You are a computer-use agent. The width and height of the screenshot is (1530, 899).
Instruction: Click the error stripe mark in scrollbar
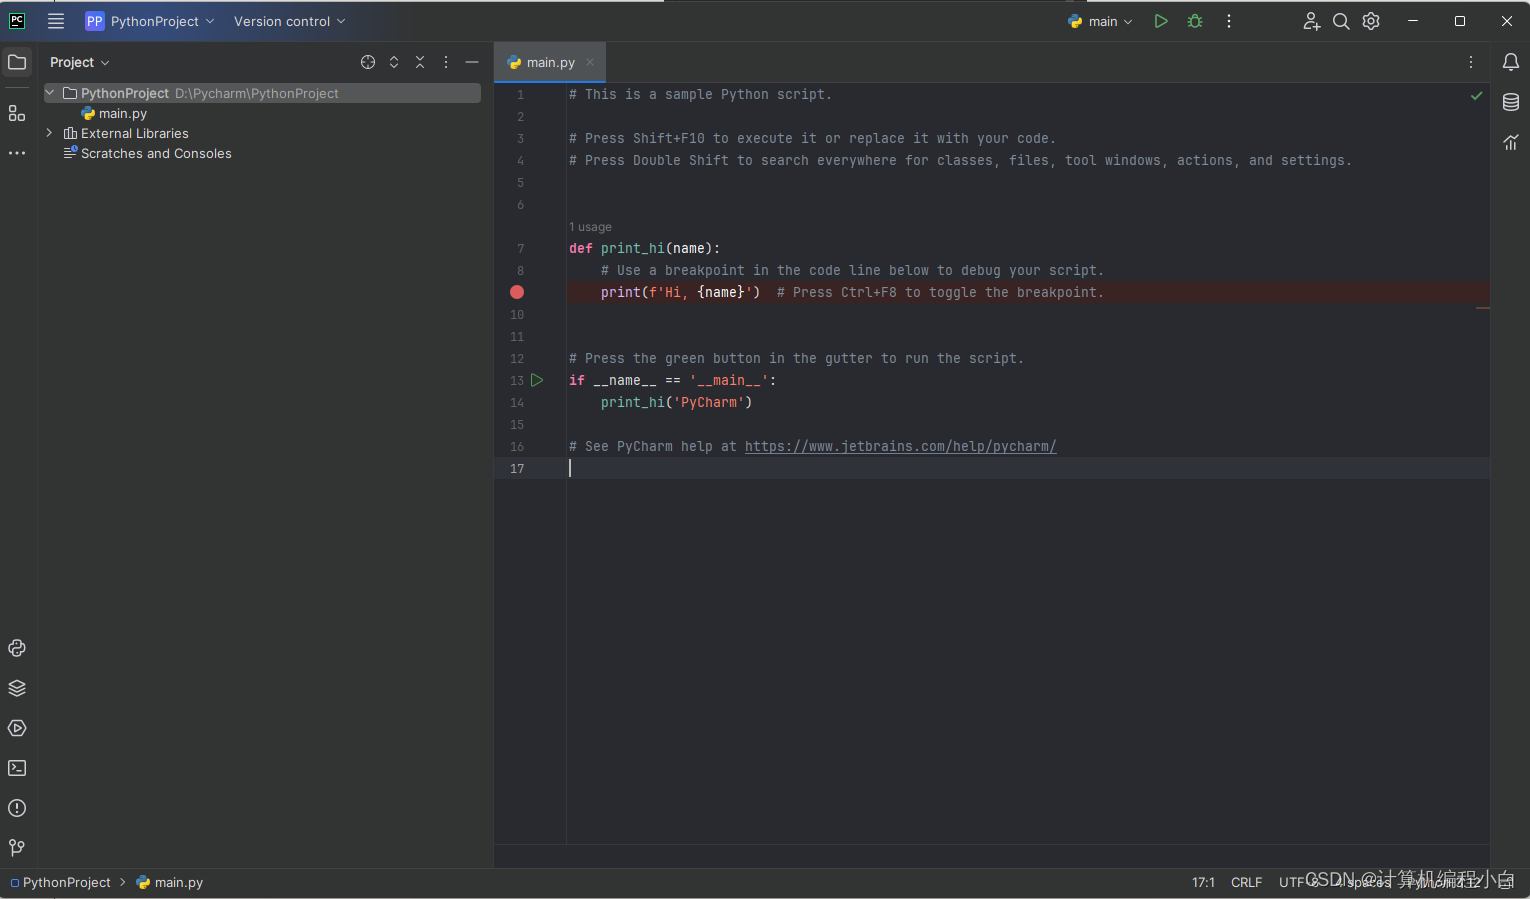tap(1483, 308)
